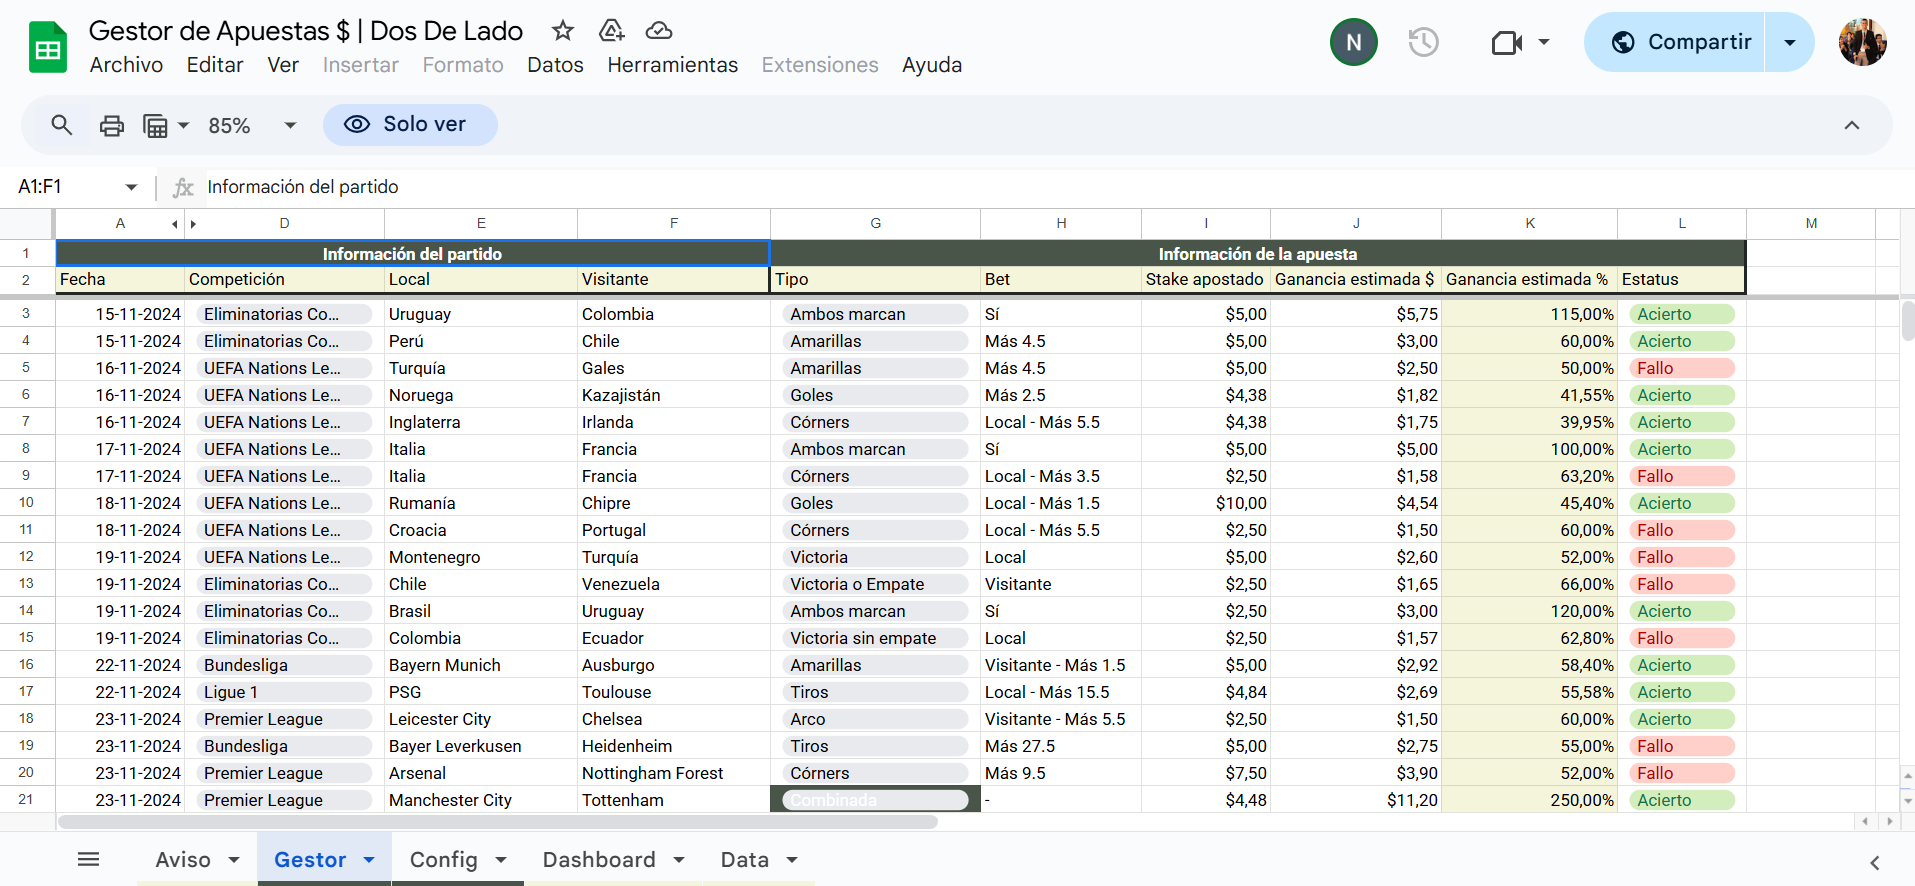Select row 10 header
This screenshot has width=1915, height=886.
point(27,503)
